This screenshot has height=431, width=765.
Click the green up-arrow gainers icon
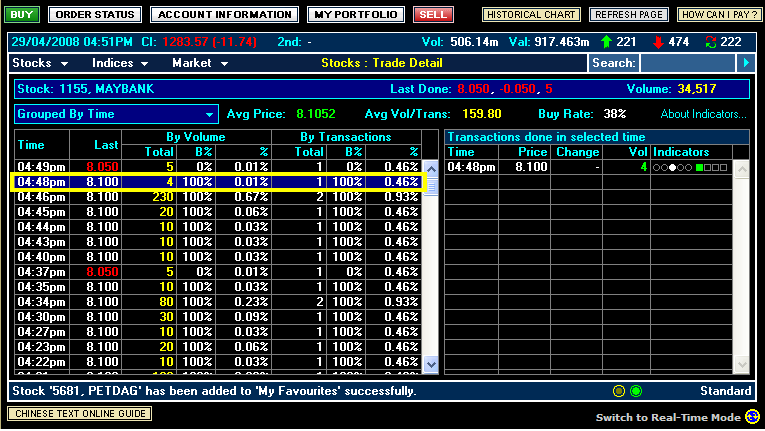608,41
